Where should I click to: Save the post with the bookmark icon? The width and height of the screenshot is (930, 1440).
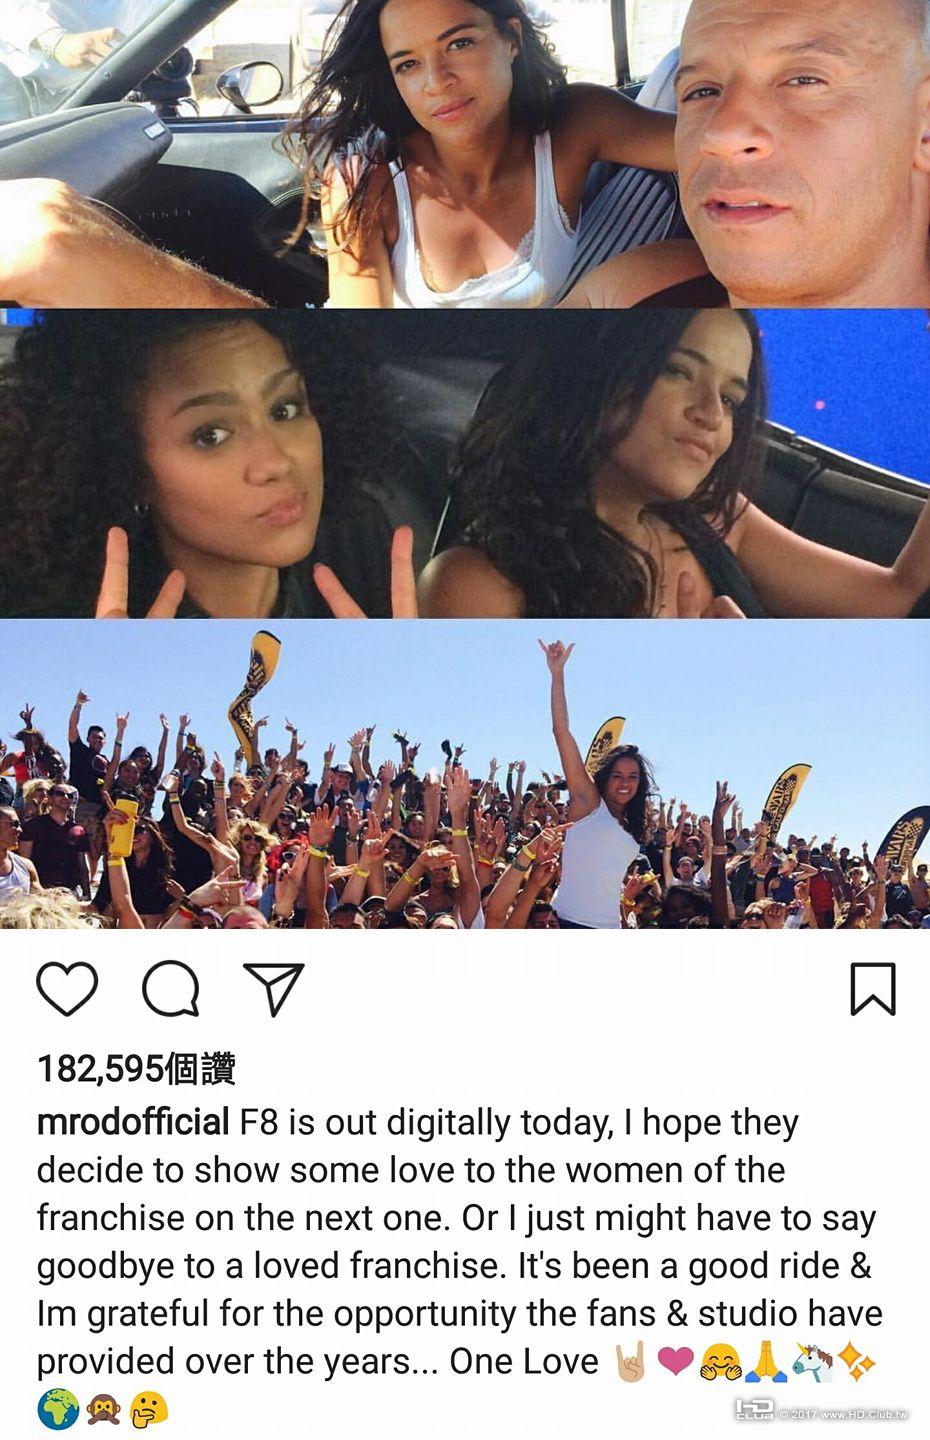pyautogui.click(x=873, y=989)
